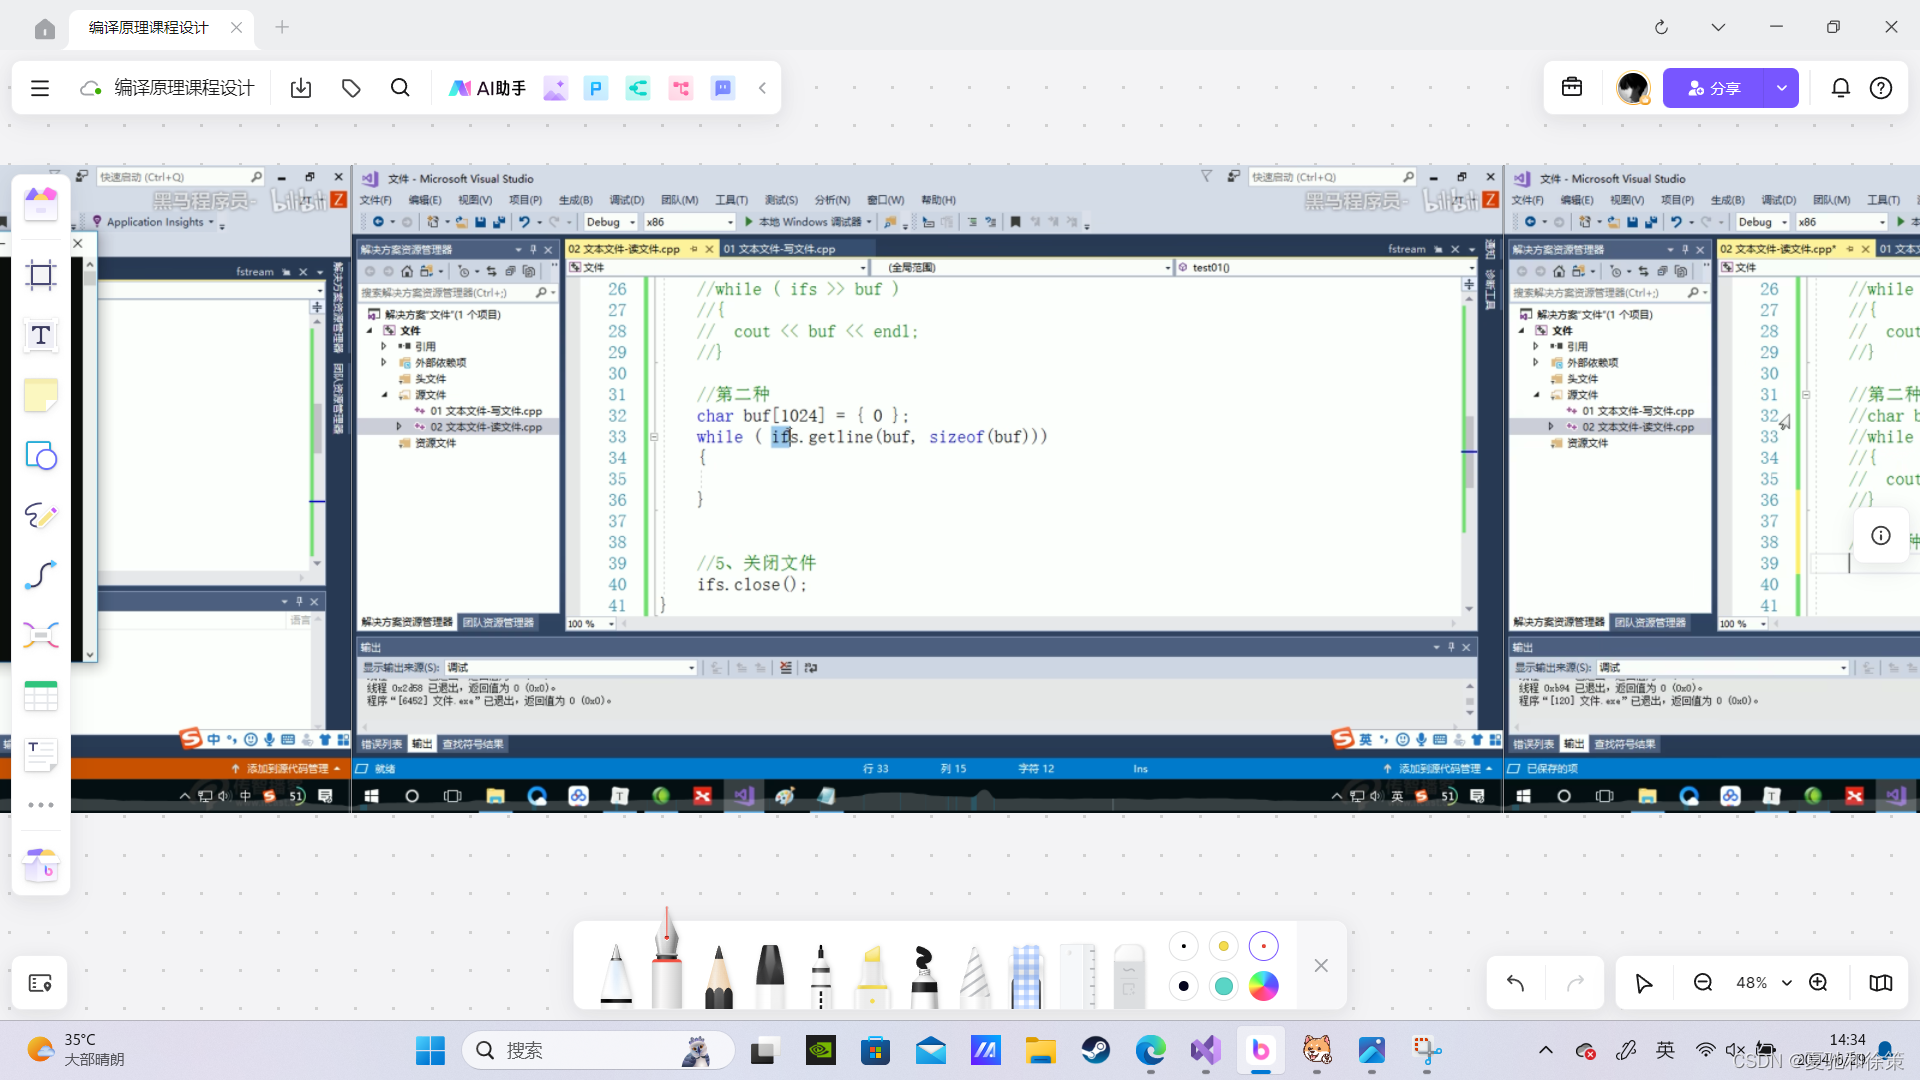Screen dimensions: 1920x1080
Task: Select the eraser in the pen toolbar
Action: point(1128,975)
